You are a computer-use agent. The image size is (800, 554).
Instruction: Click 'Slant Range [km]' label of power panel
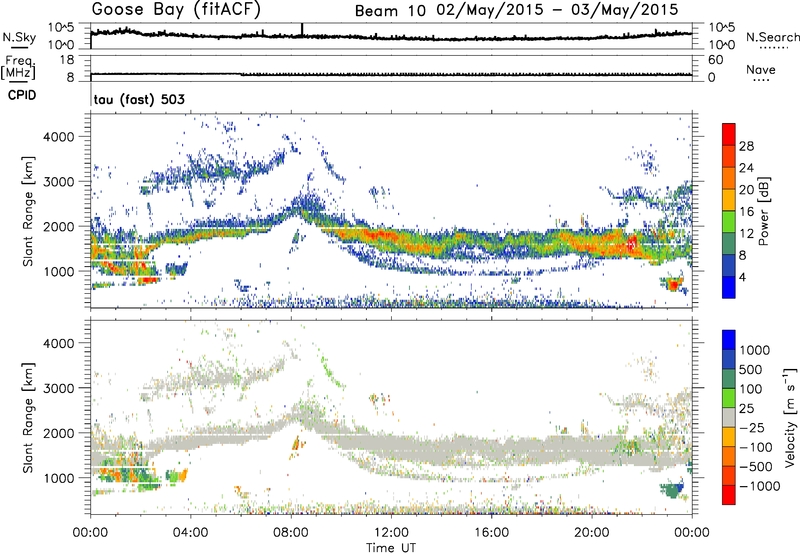pos(28,211)
